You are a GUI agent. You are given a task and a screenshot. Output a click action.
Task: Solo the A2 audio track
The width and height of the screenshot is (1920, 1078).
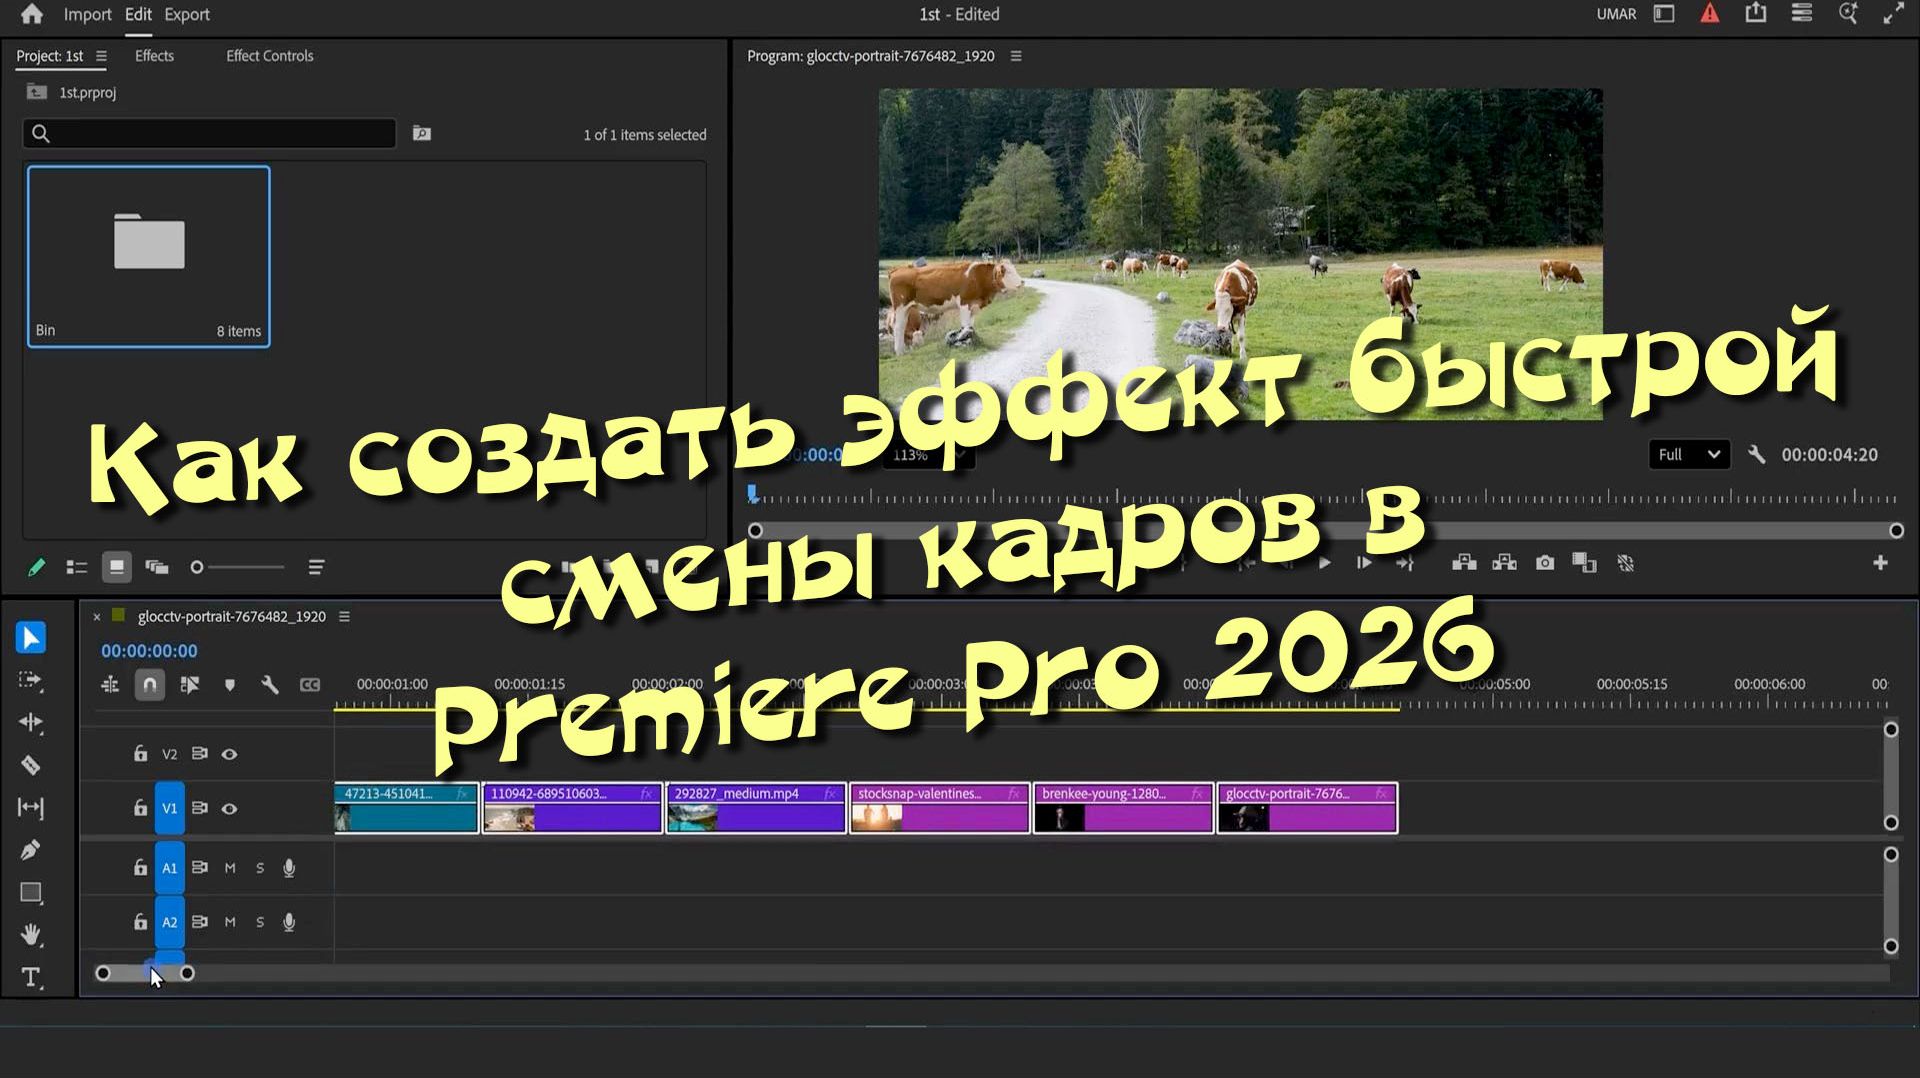(260, 922)
